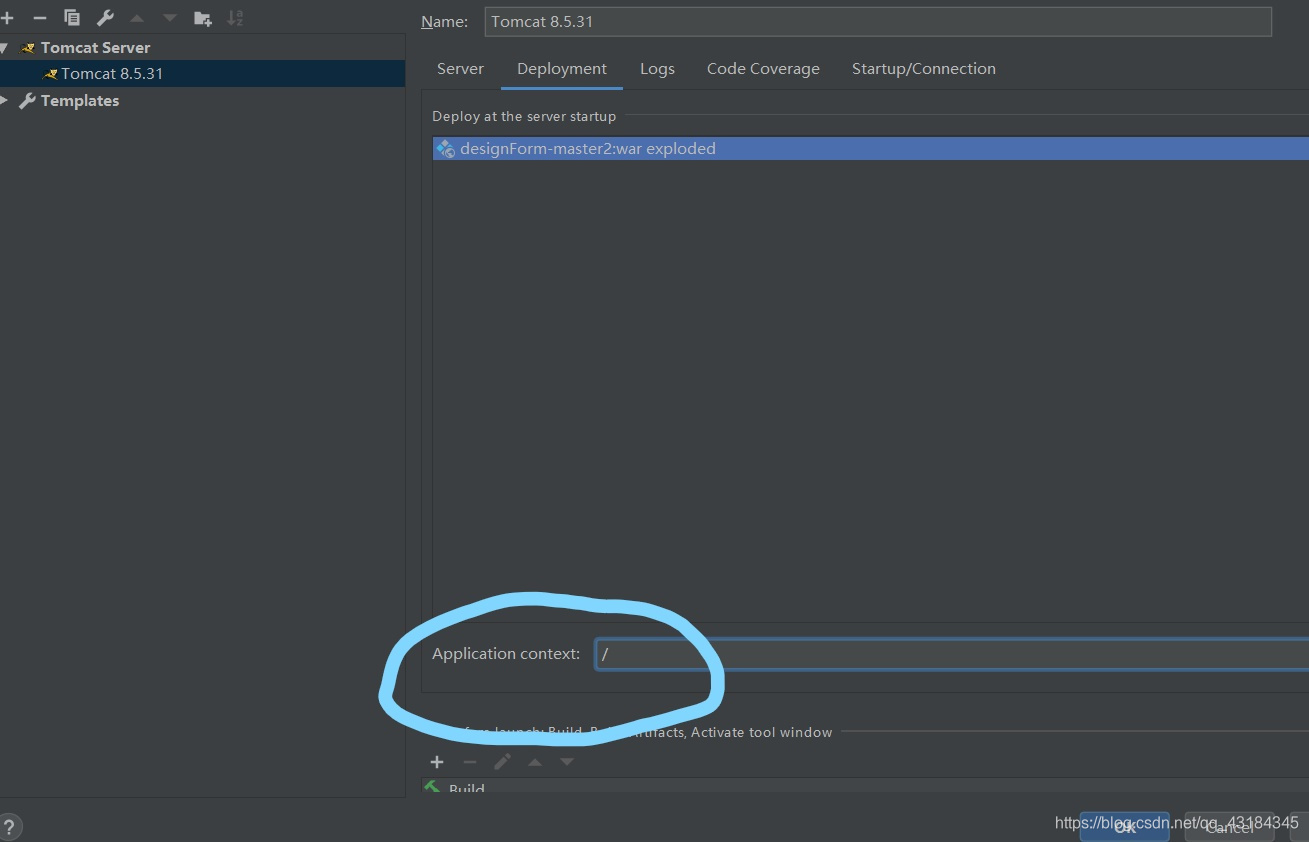Image resolution: width=1309 pixels, height=842 pixels.
Task: Click the Remove Configuration minus icon
Action: (40, 18)
